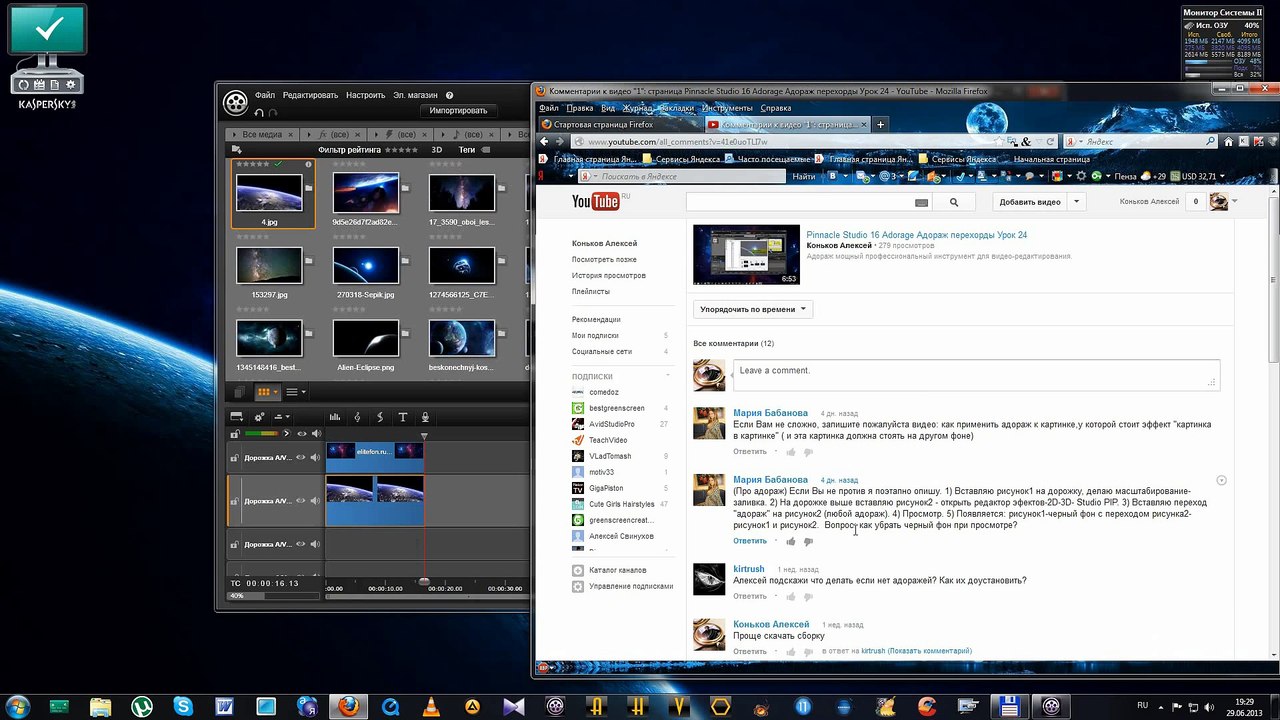Click the voice-over microphone tool
Viewport: 1280px width, 720px height.
coord(425,417)
